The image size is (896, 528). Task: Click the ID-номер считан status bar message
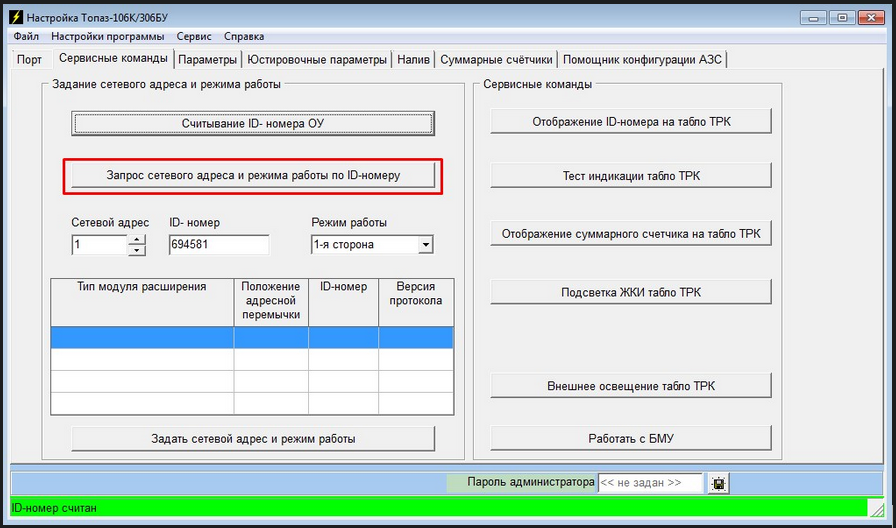(x=54, y=508)
